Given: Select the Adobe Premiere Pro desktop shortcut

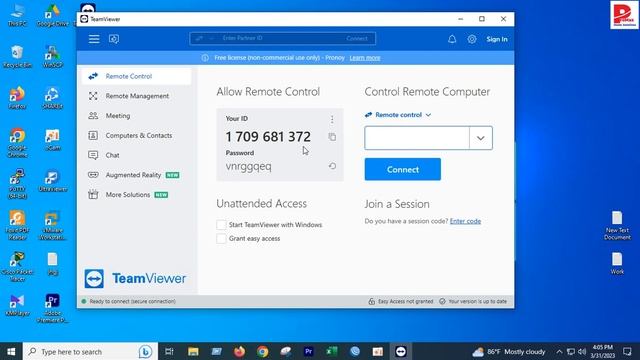Looking at the screenshot, I should pos(52,308).
